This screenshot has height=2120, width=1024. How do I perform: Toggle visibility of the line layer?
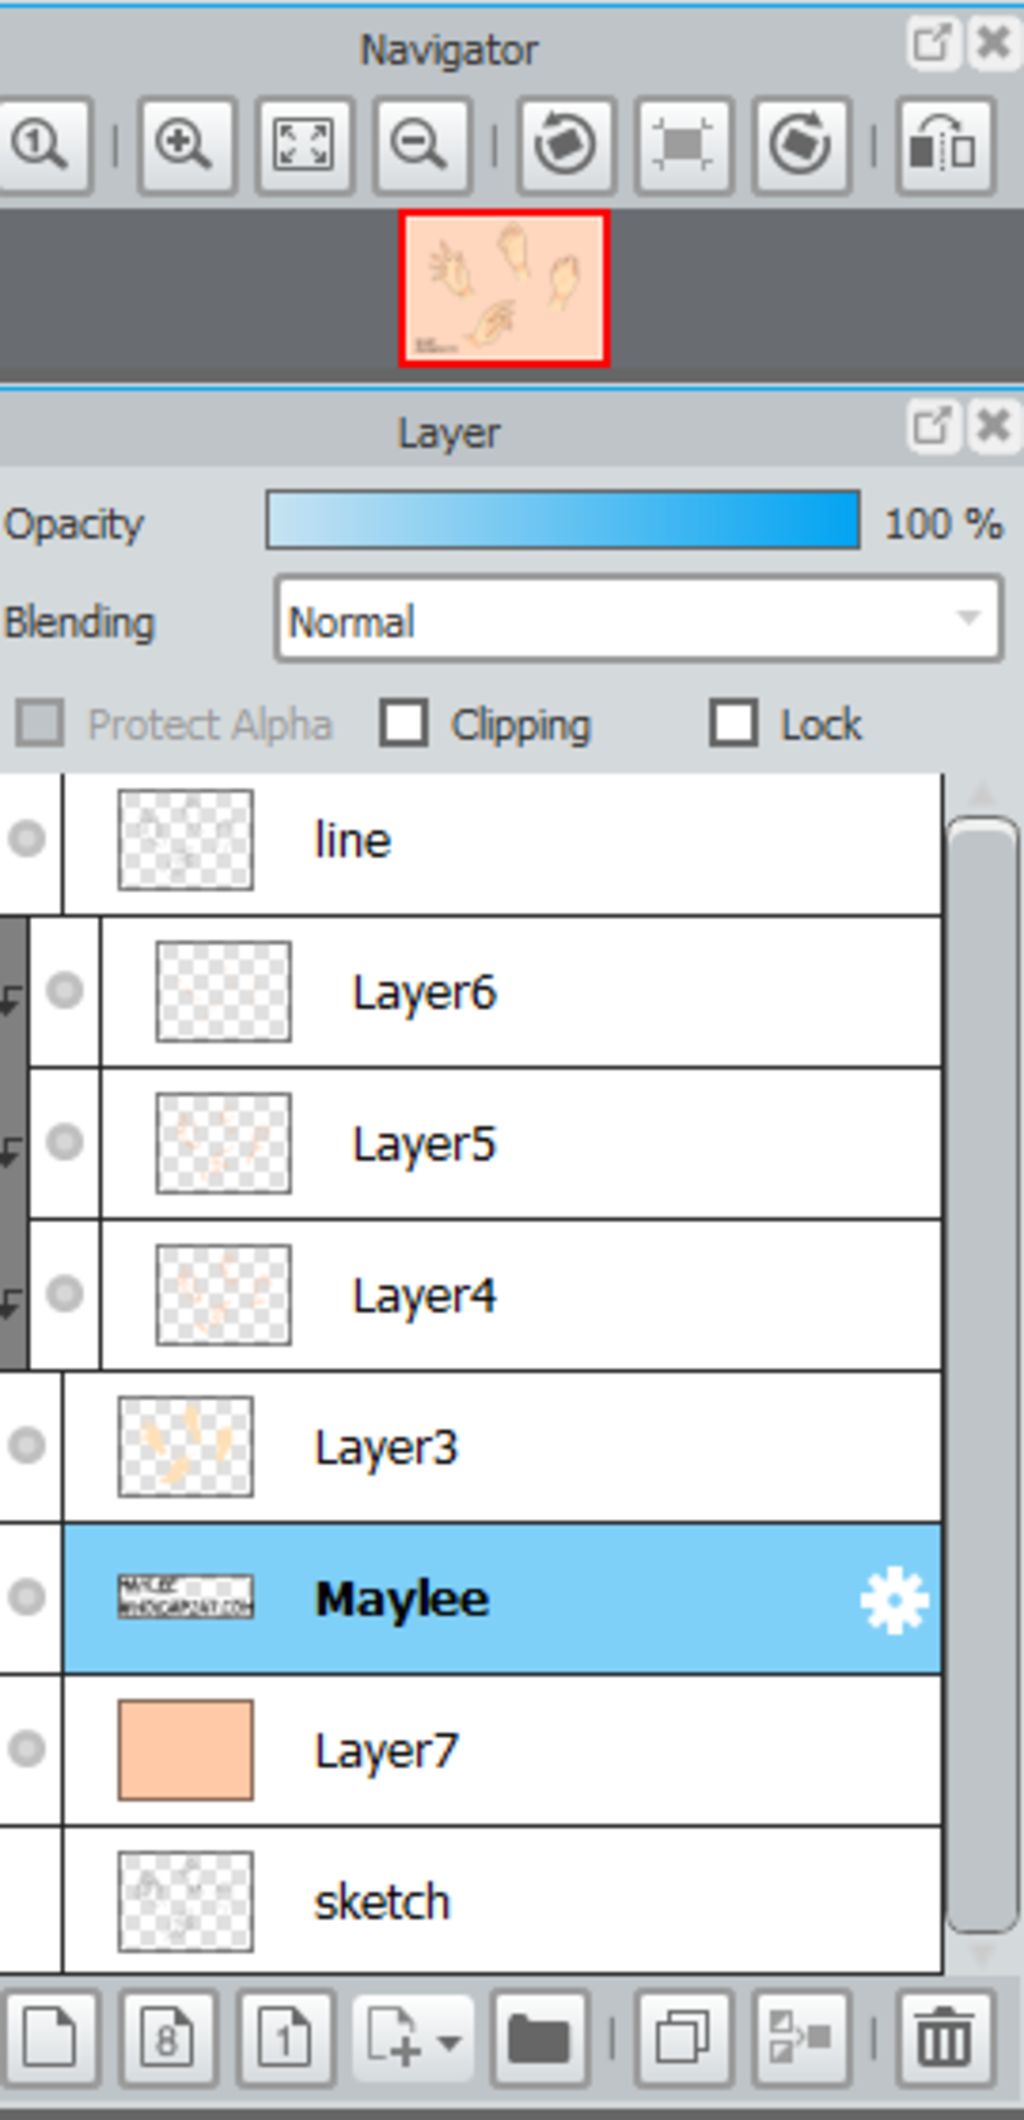[x=27, y=838]
